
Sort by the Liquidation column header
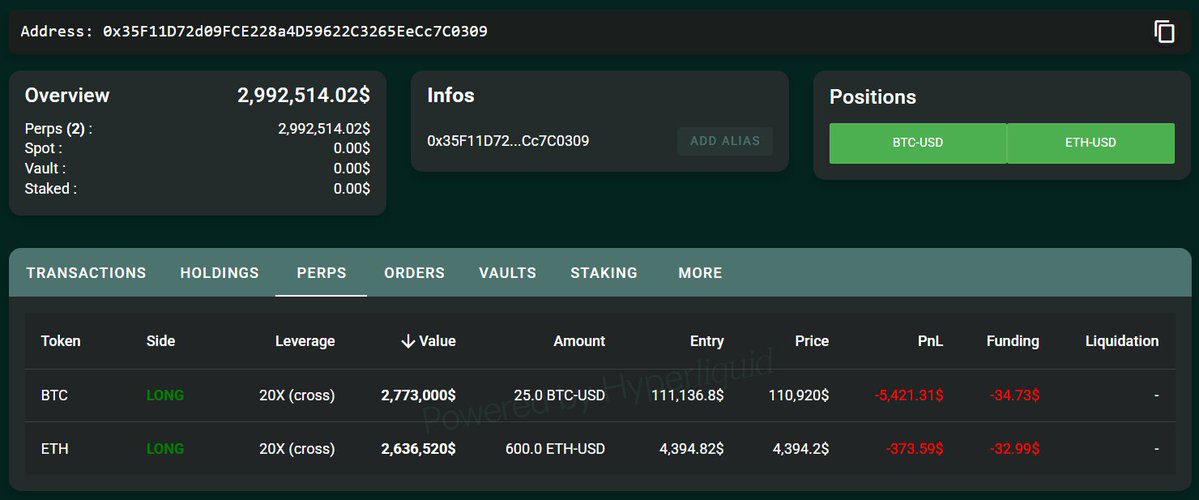pyautogui.click(x=1122, y=341)
